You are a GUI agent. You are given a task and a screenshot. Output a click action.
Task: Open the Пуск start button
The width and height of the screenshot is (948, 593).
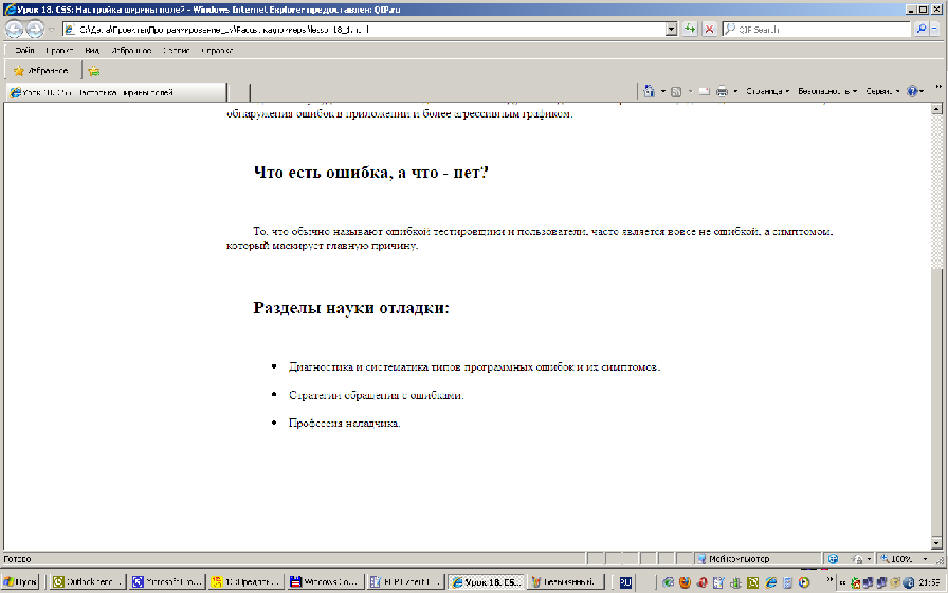tap(20, 581)
